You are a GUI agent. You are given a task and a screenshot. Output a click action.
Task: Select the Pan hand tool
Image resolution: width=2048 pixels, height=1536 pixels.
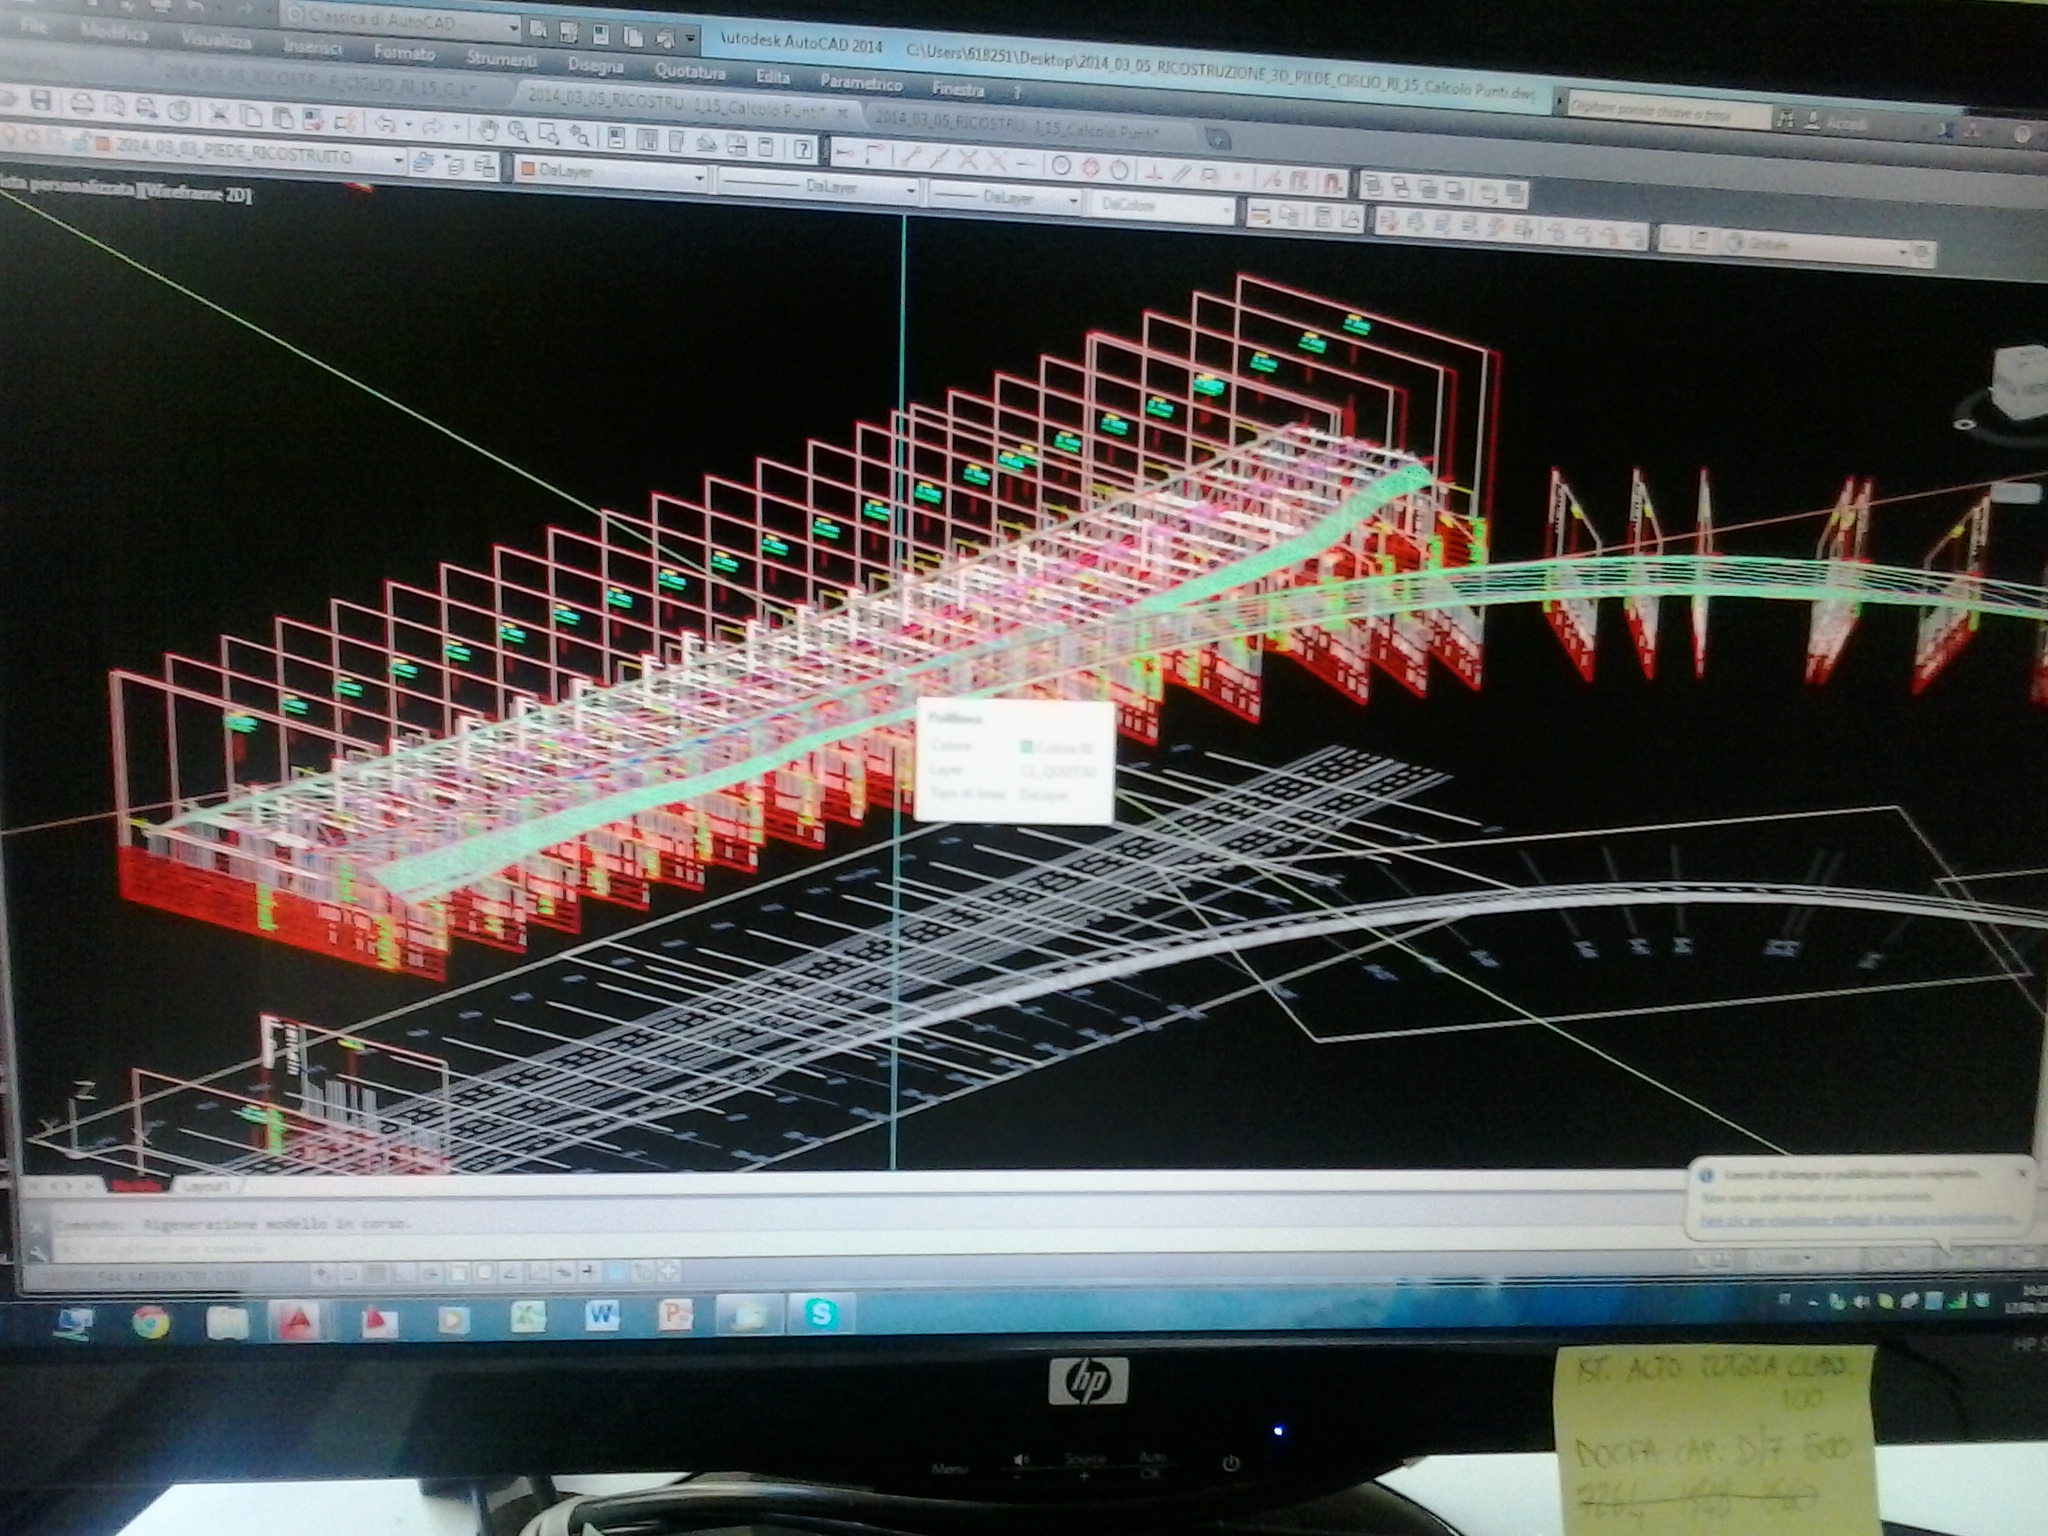coord(488,130)
